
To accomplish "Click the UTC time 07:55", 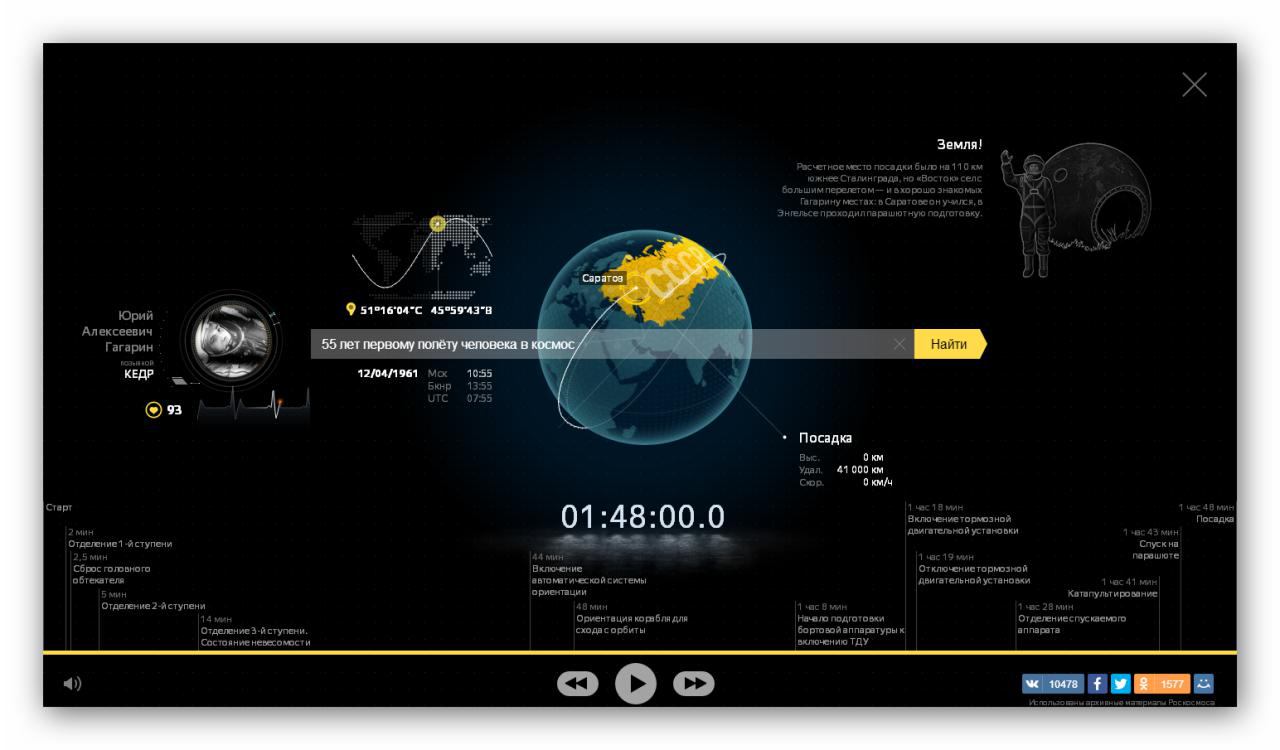I will click(x=479, y=398).
